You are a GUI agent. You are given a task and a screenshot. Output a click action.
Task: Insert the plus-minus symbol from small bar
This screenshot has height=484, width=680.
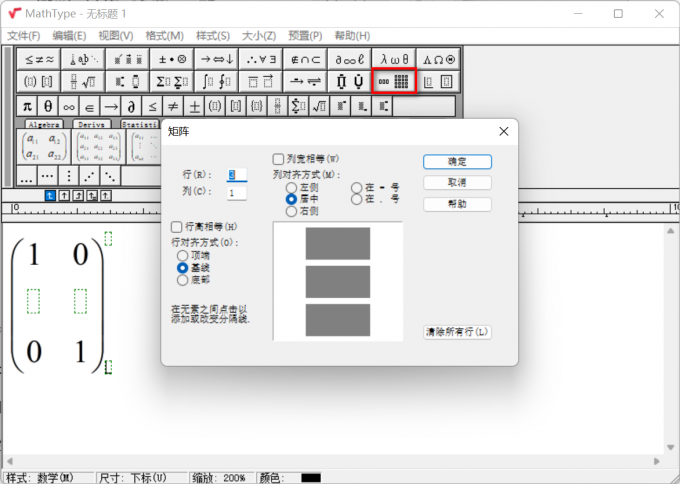pos(194,106)
